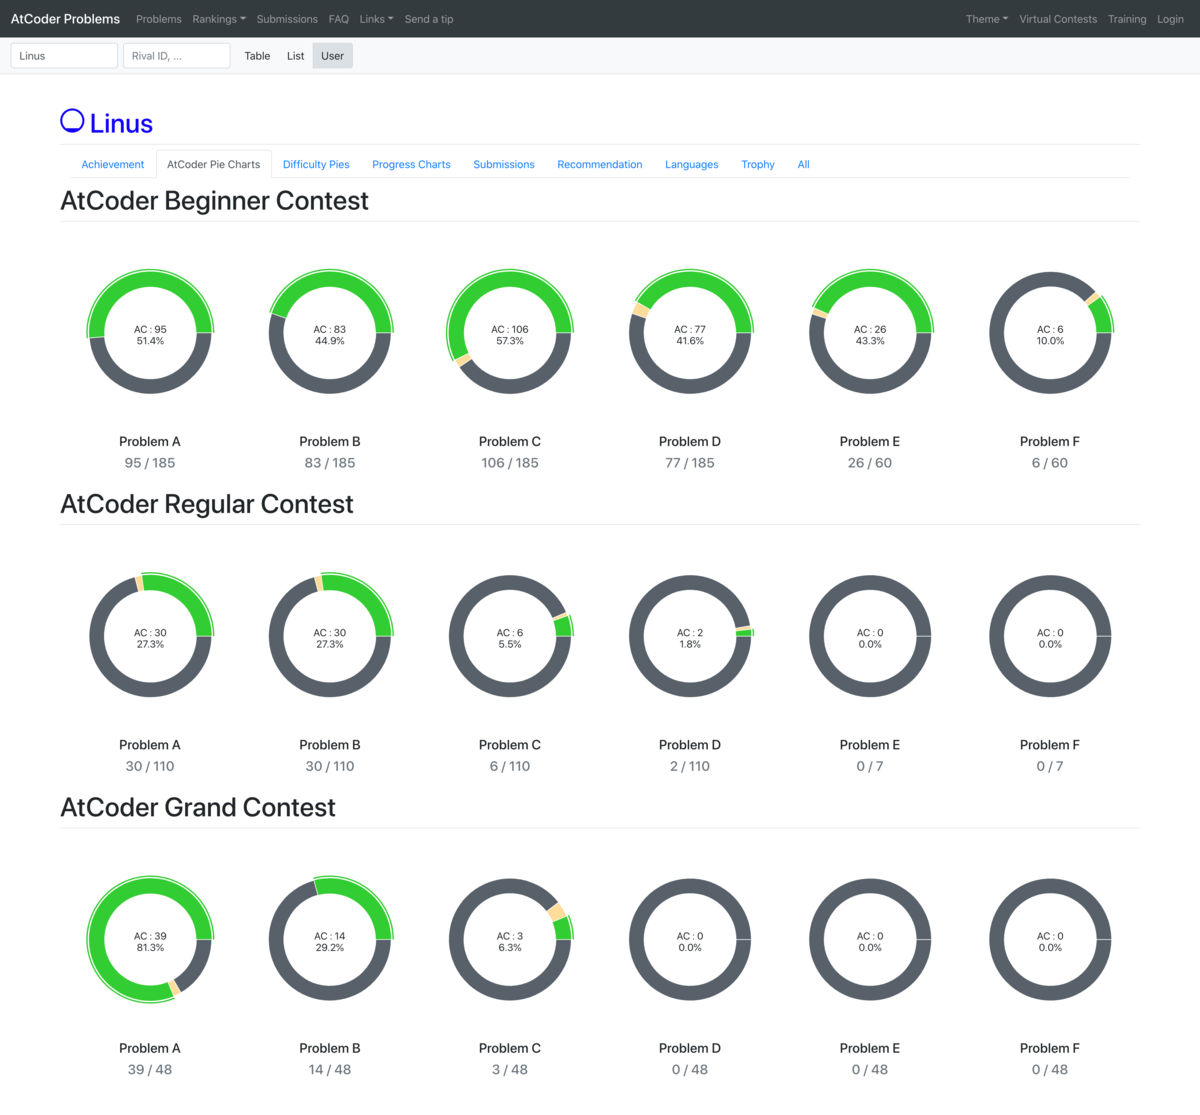Click the '95 / 185' count text

pos(150,463)
